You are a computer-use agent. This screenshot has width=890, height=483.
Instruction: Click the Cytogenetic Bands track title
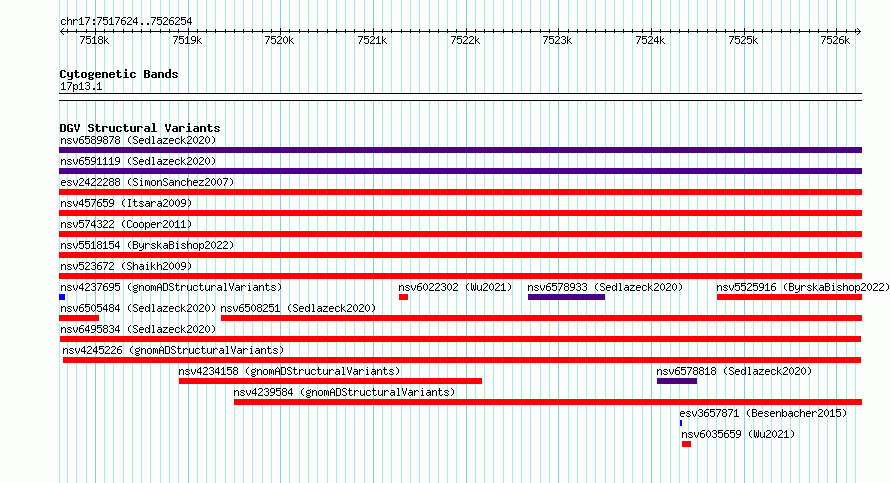click(119, 74)
